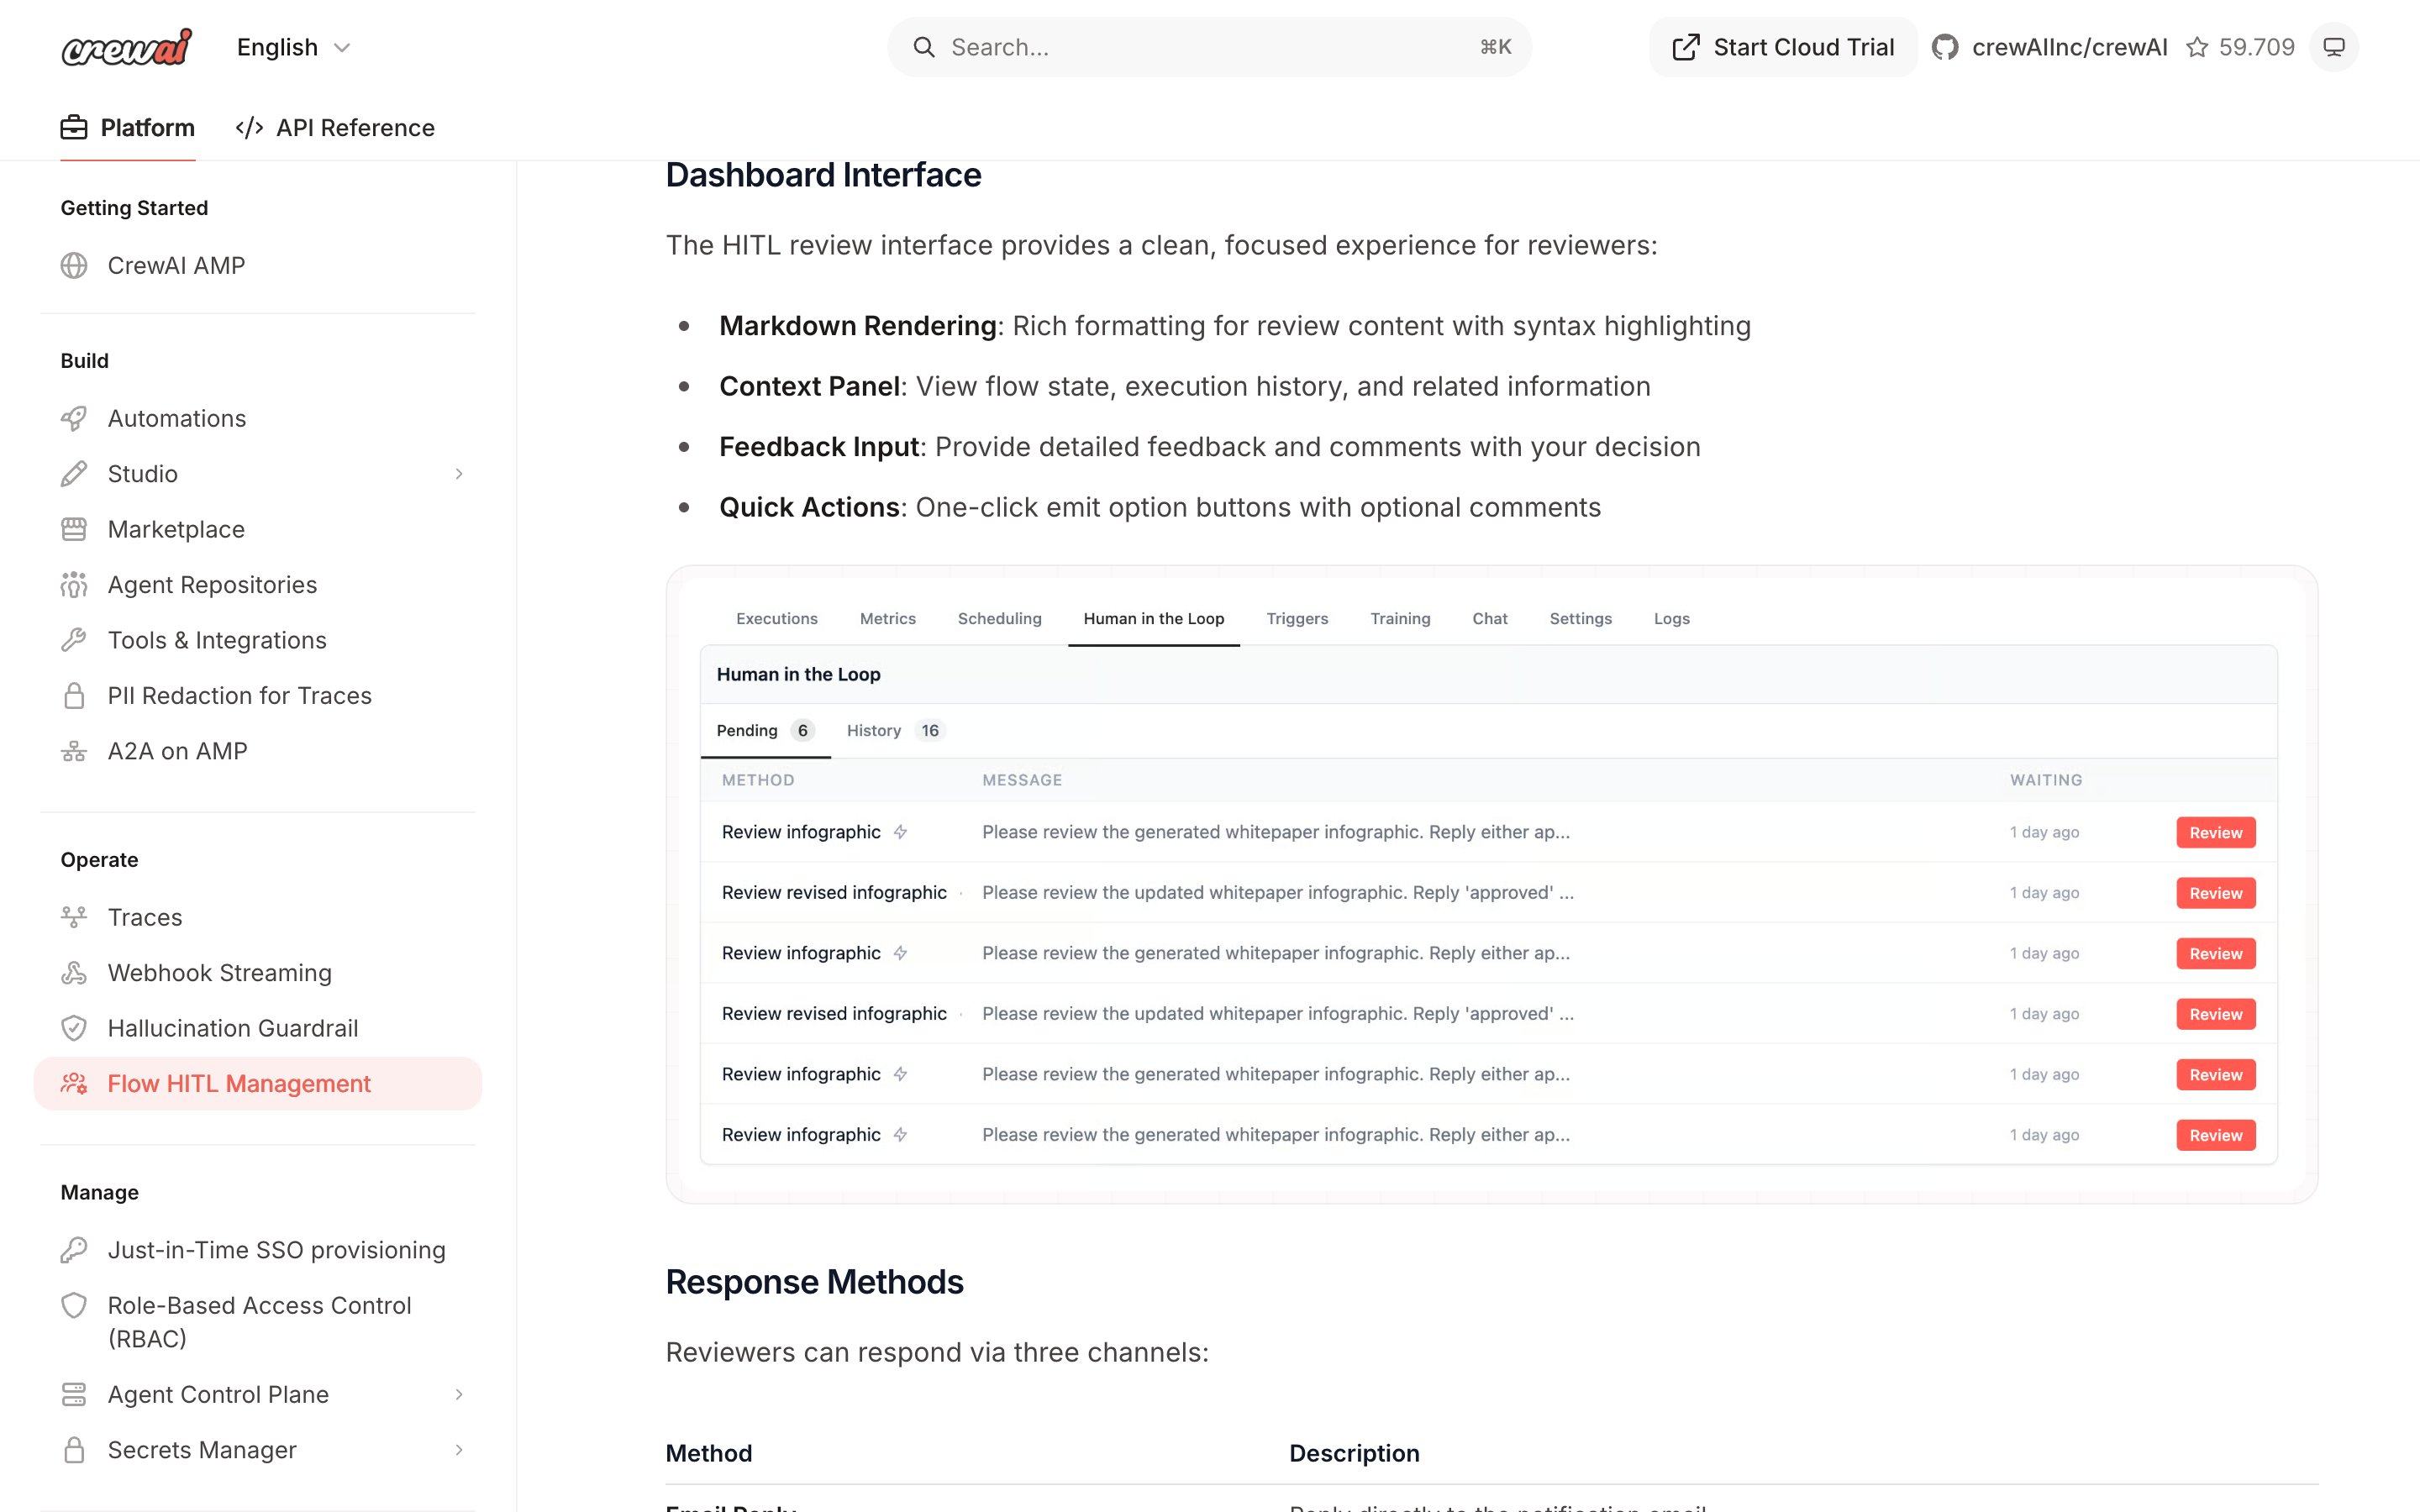The height and width of the screenshot is (1512, 2420).
Task: Select Flow HITL Management sidebar item
Action: coord(258,1083)
